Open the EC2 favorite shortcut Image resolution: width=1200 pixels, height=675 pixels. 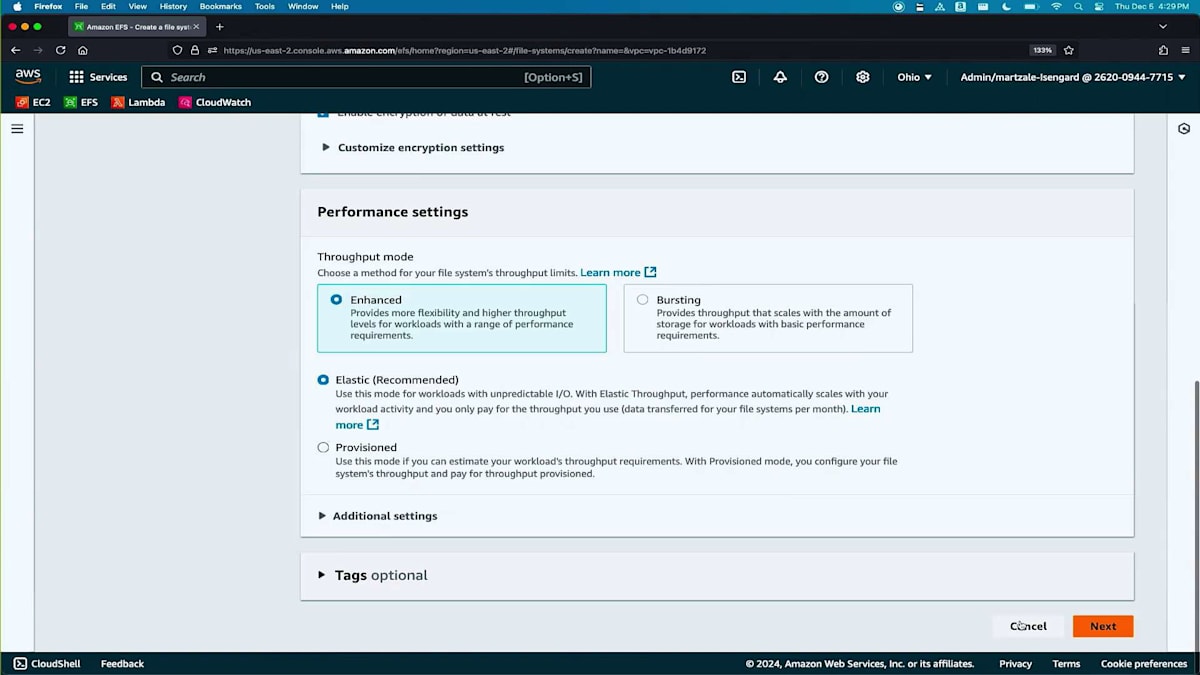coord(33,102)
